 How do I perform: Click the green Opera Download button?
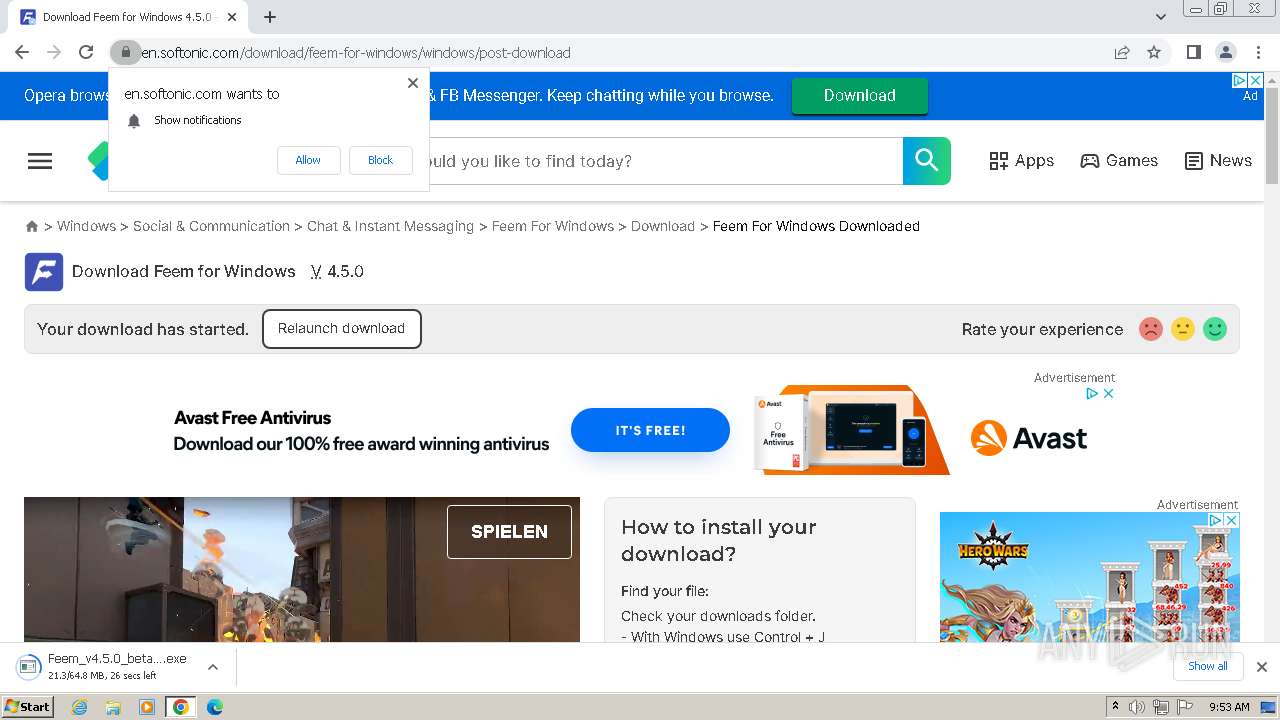pyautogui.click(x=860, y=95)
